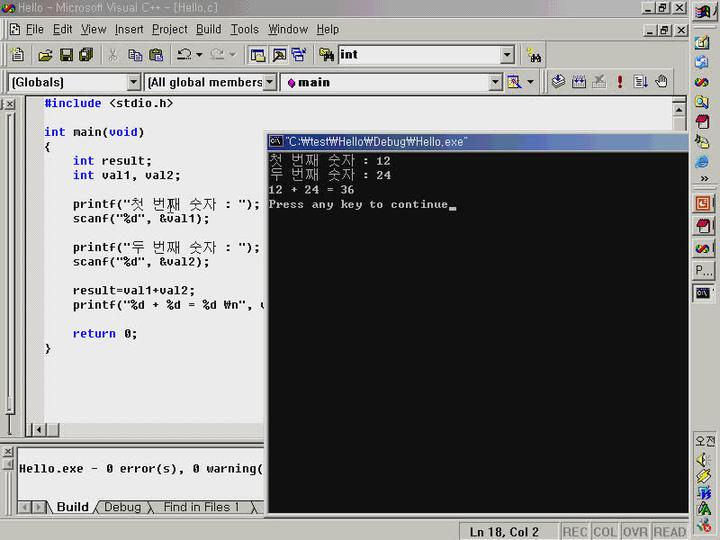Open the Window List icon
The width and height of the screenshot is (720, 540).
tap(299, 55)
